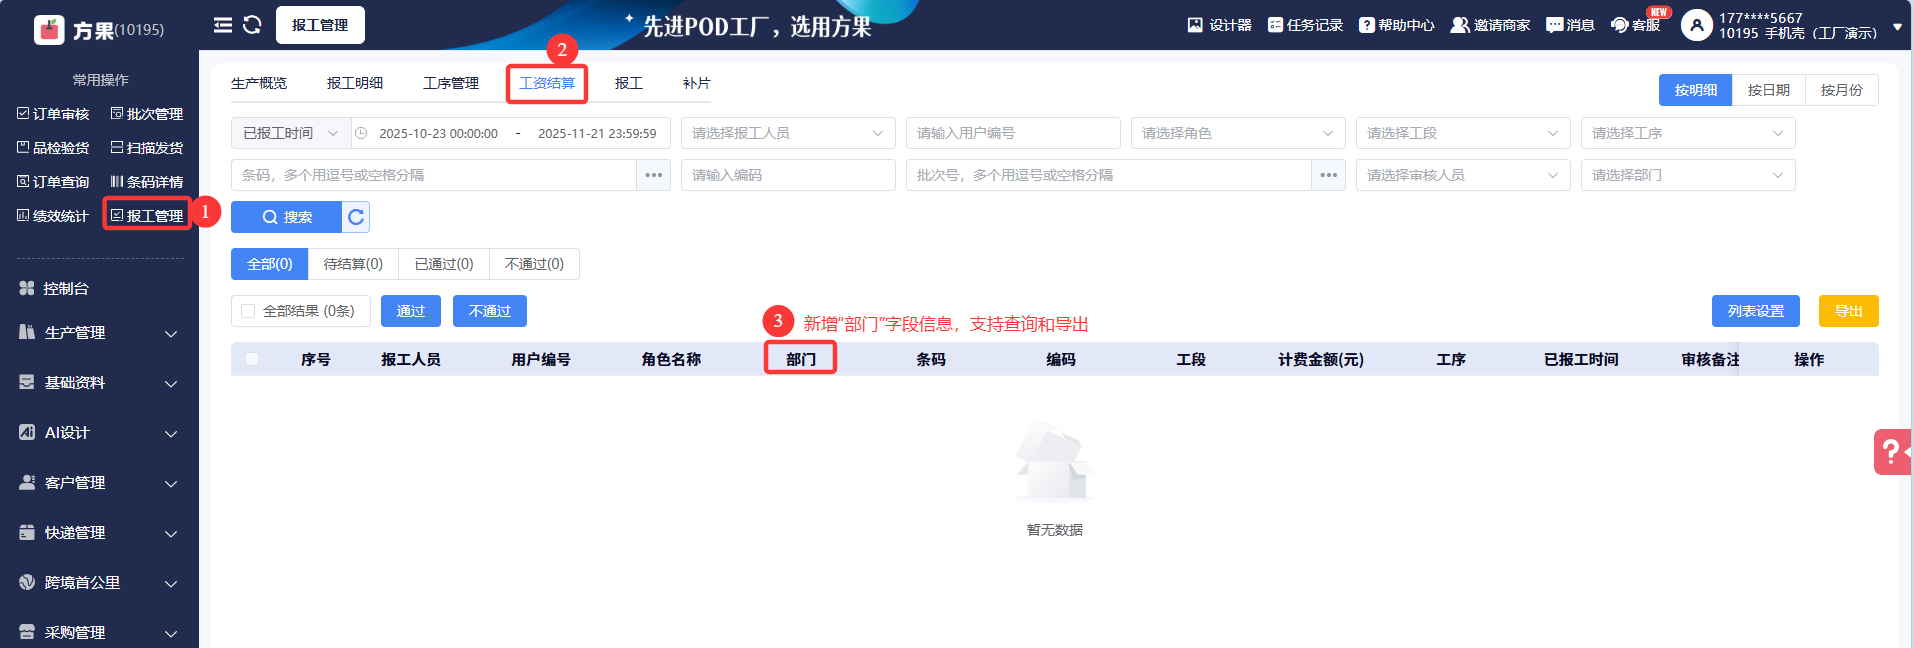Open 扫描发货 shortcut in sidebar
The height and width of the screenshot is (648, 1914).
147,148
